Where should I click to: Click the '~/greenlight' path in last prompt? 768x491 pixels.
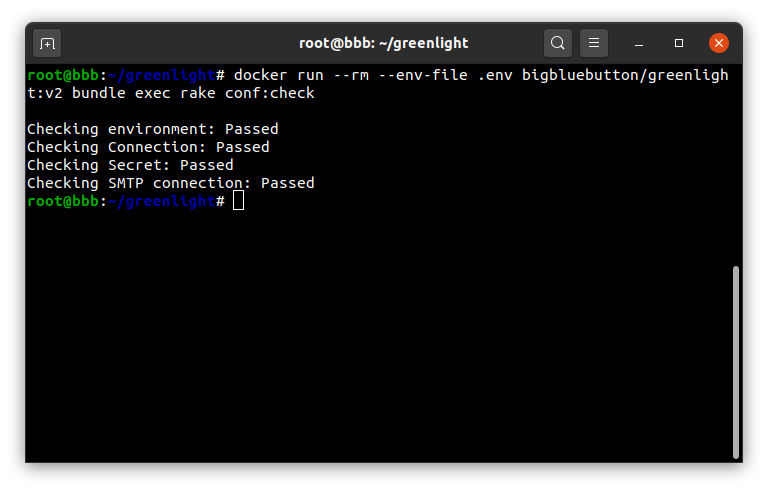(162, 201)
